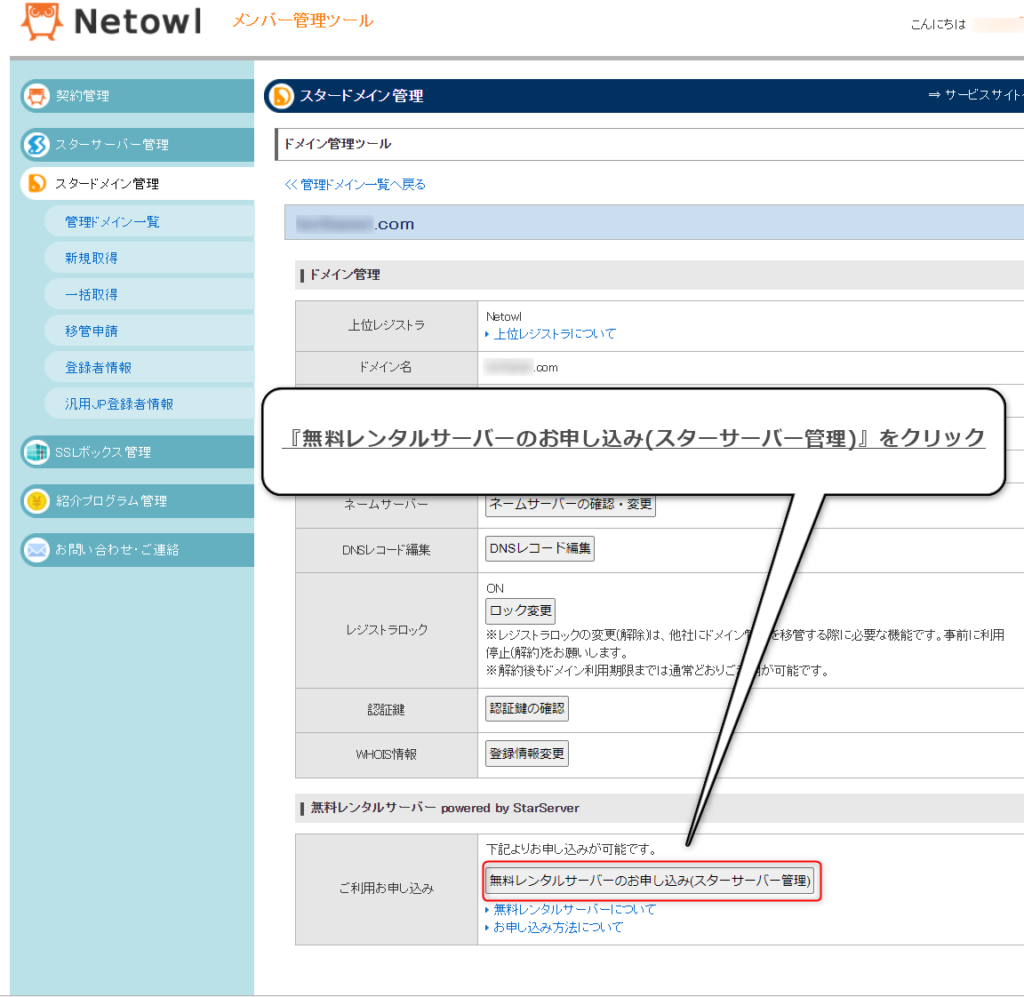Viewport: 1024px width, 997px height.
Task: Click 無料レンタルサーバー powered by StarServer heading
Action: coord(445,808)
